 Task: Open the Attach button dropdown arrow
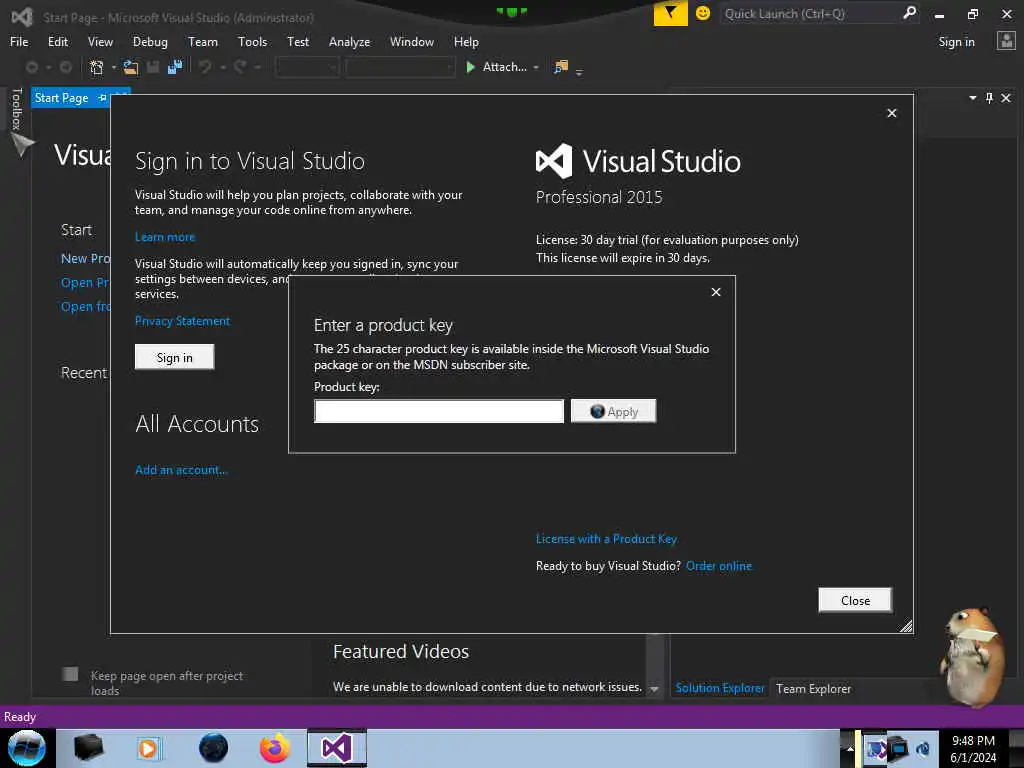coord(536,67)
